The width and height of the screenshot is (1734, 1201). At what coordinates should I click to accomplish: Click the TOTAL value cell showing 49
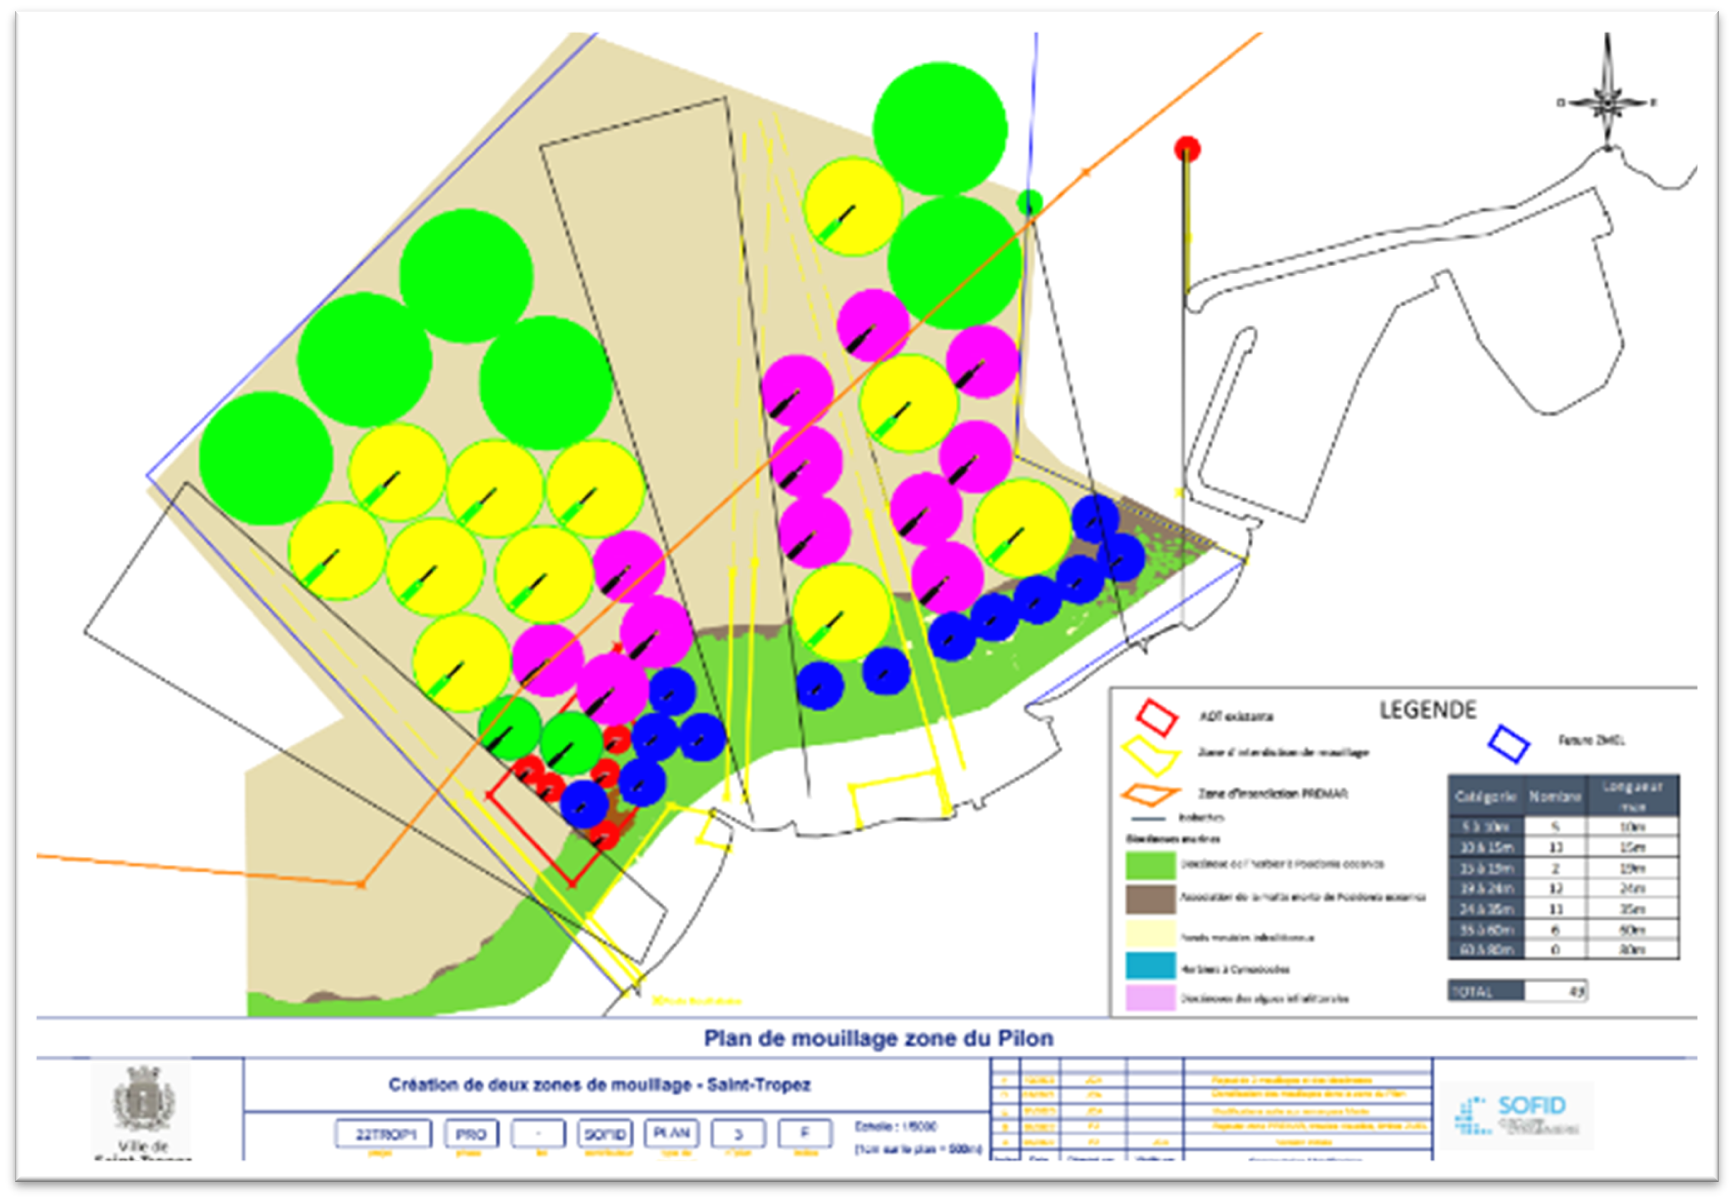pos(1556,991)
